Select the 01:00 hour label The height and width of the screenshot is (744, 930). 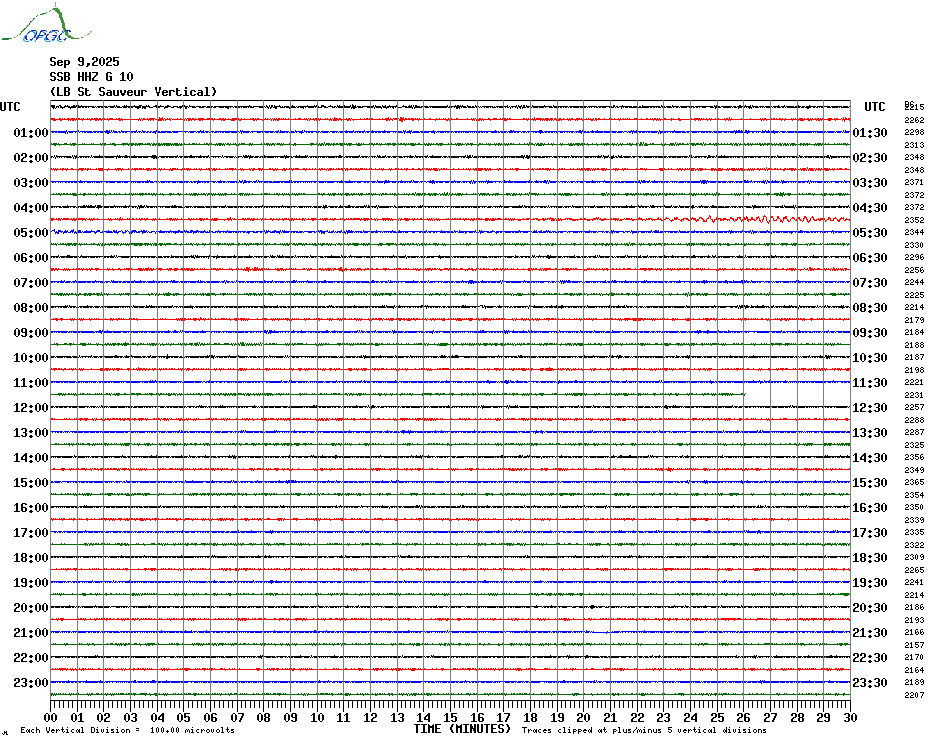(31, 132)
